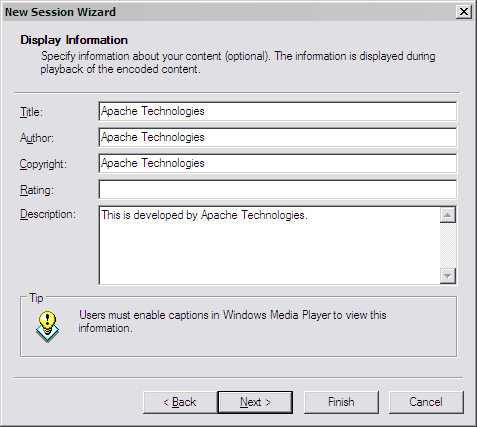The height and width of the screenshot is (427, 477).
Task: Click the Finish button
Action: [341, 402]
